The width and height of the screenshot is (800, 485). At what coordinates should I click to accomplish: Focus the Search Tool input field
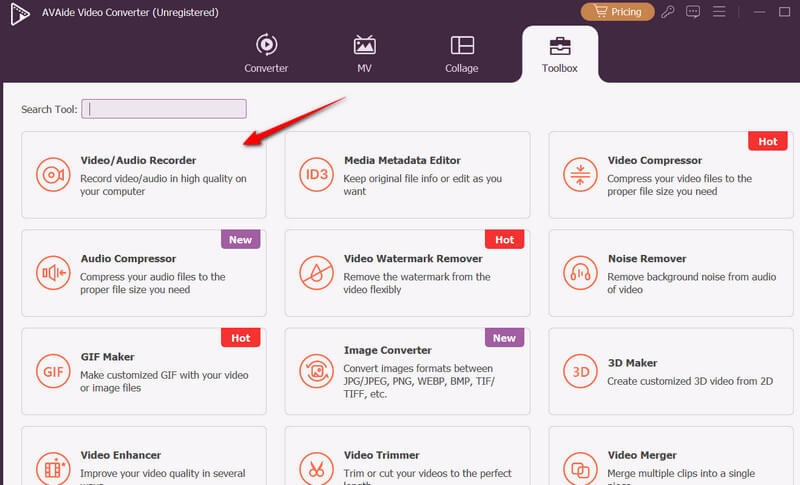click(164, 109)
